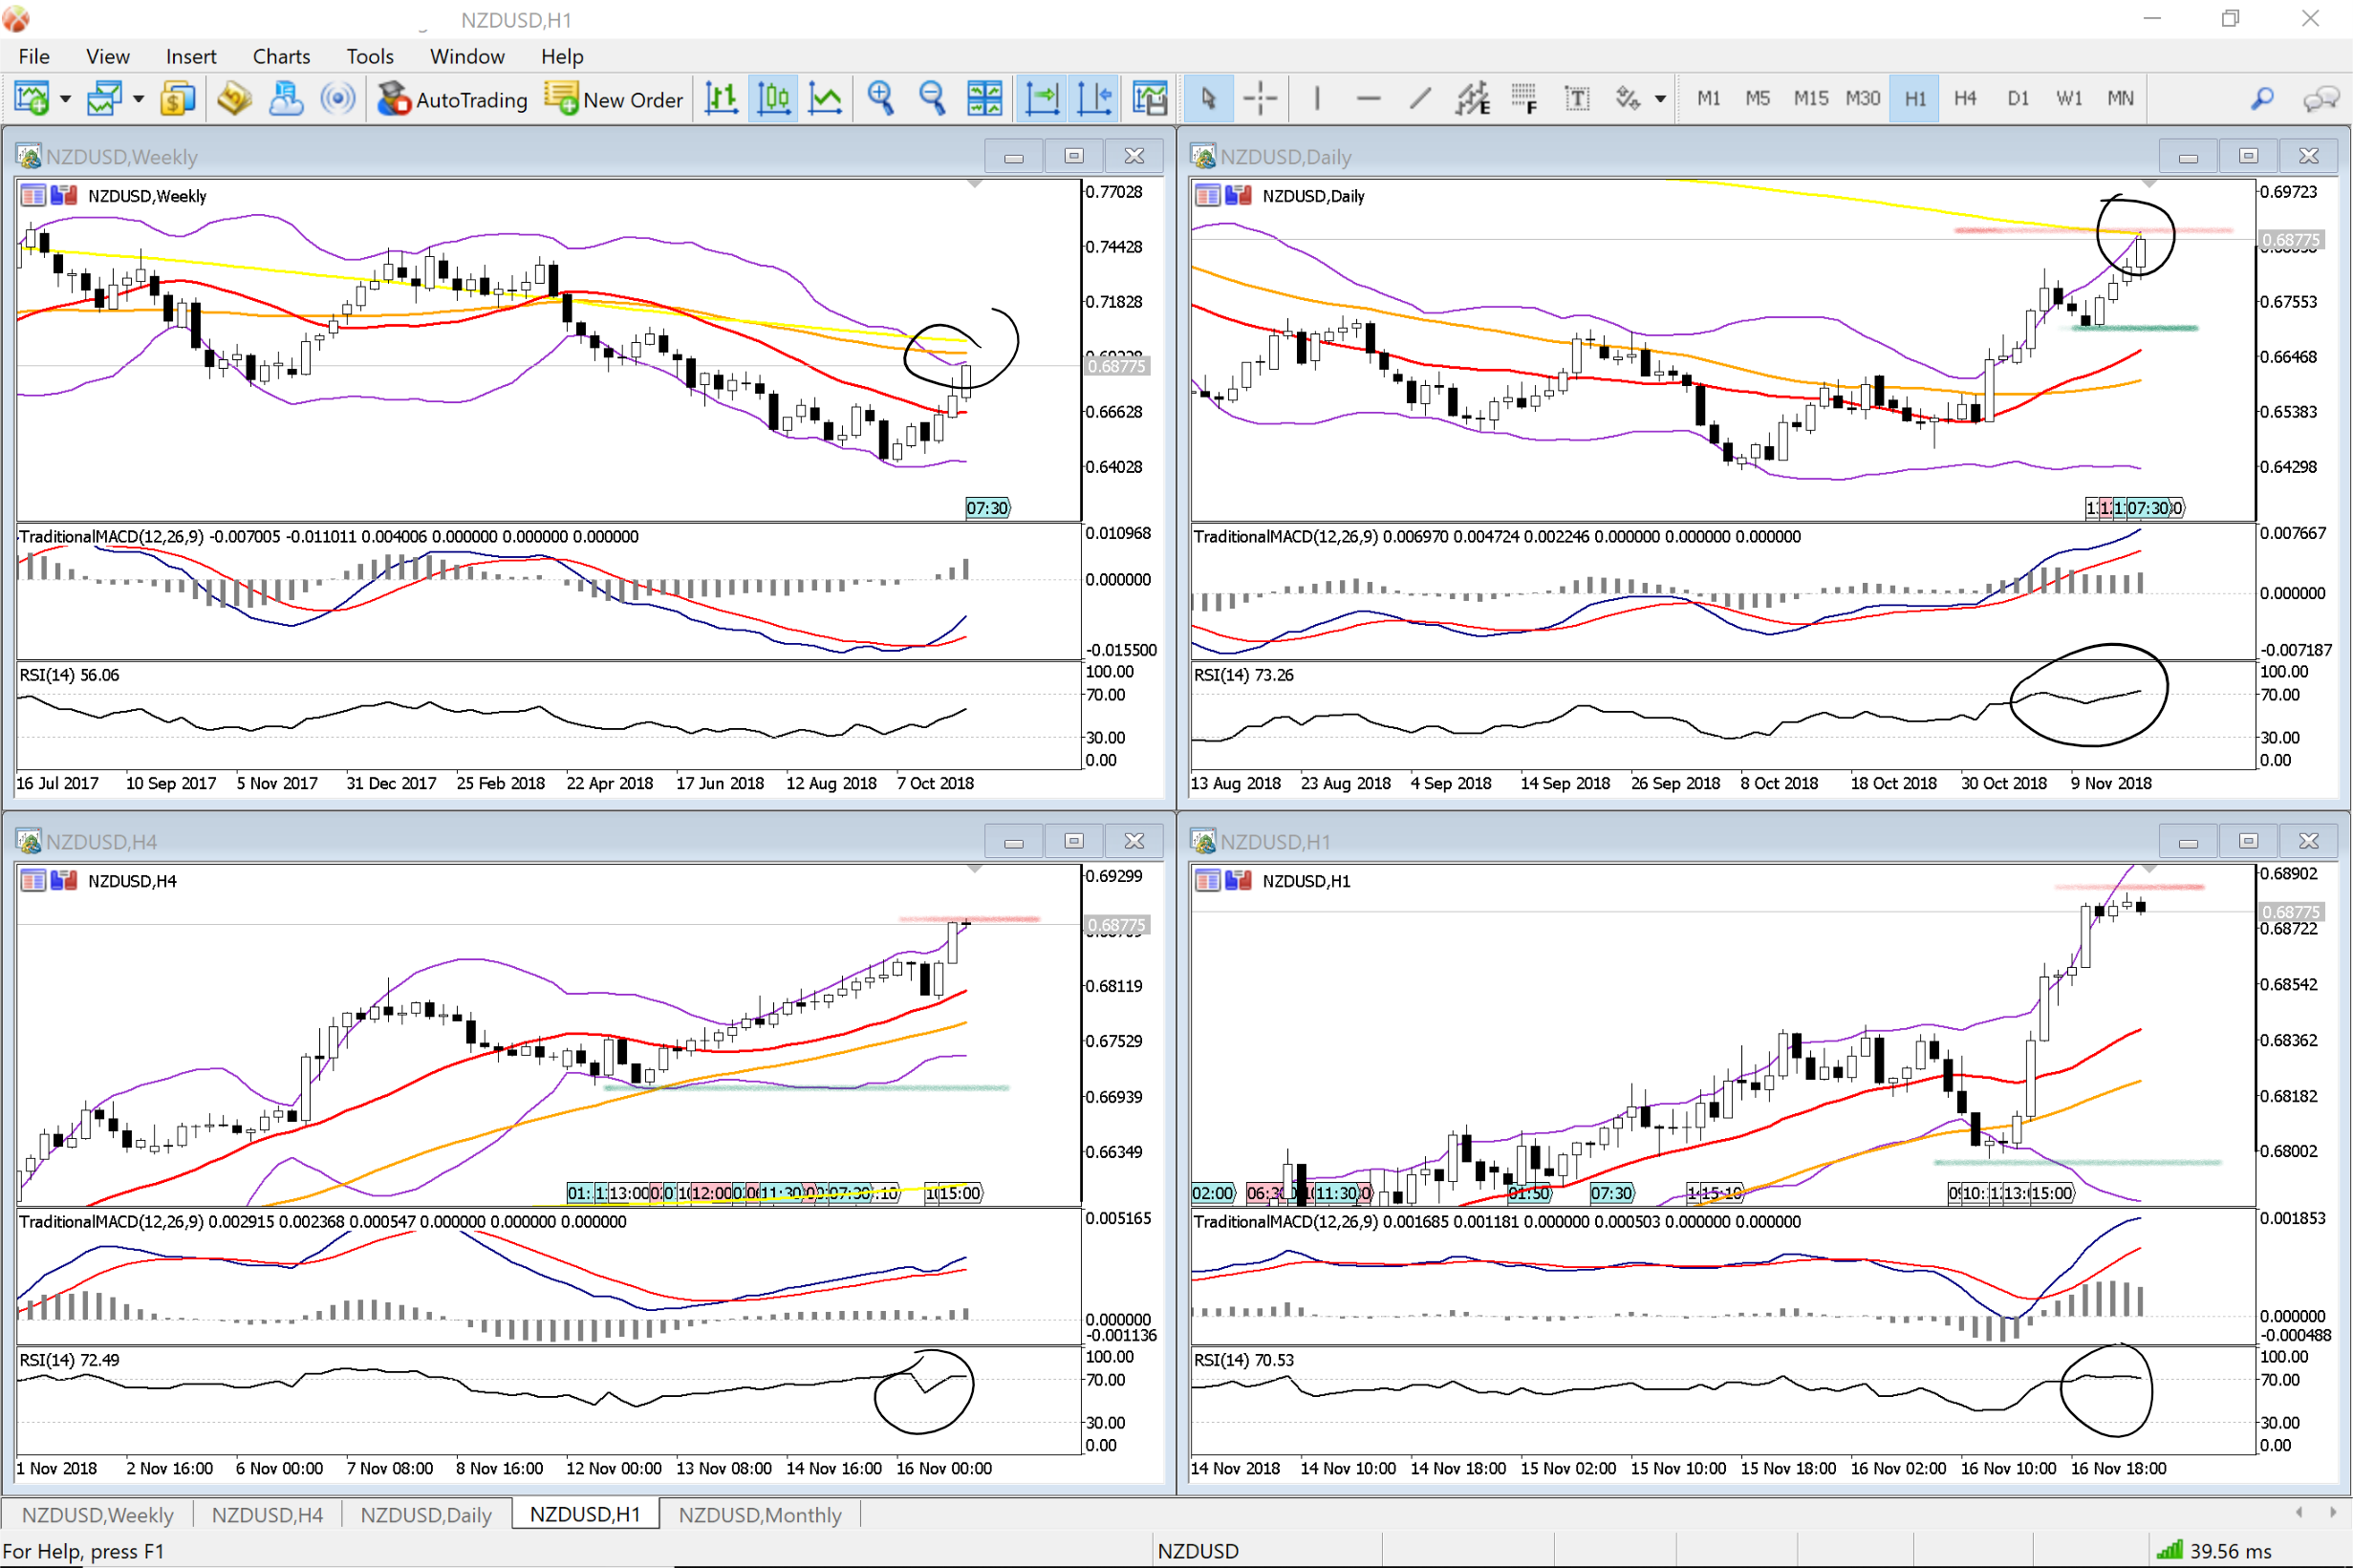Select the text label tool
The height and width of the screenshot is (1568, 2353).
[1577, 98]
